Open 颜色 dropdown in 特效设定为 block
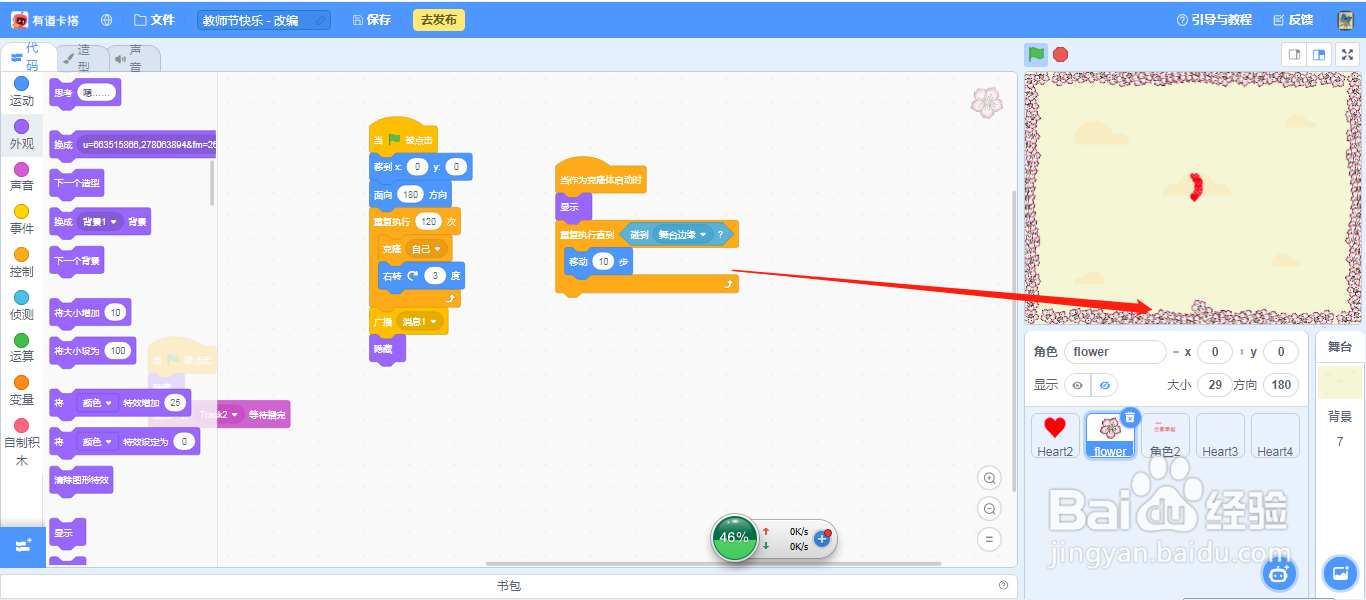The image size is (1366, 600). pyautogui.click(x=95, y=441)
